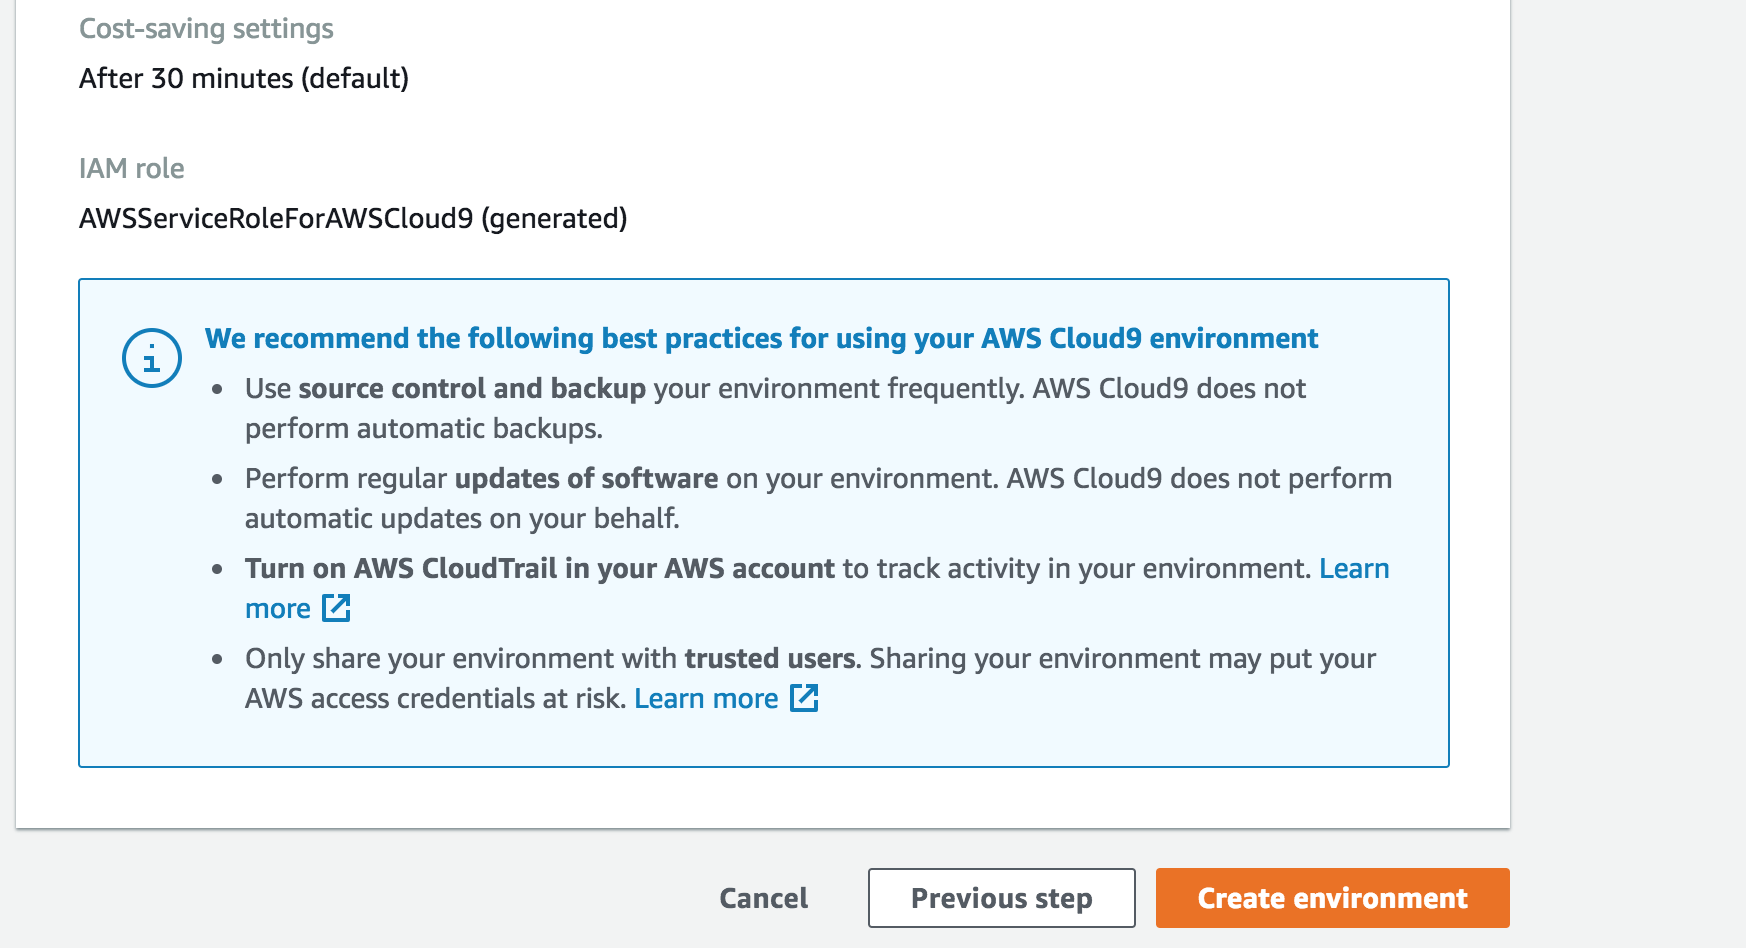Select the "After 30 minutes (default)" value
This screenshot has height=948, width=1746.
pos(244,78)
